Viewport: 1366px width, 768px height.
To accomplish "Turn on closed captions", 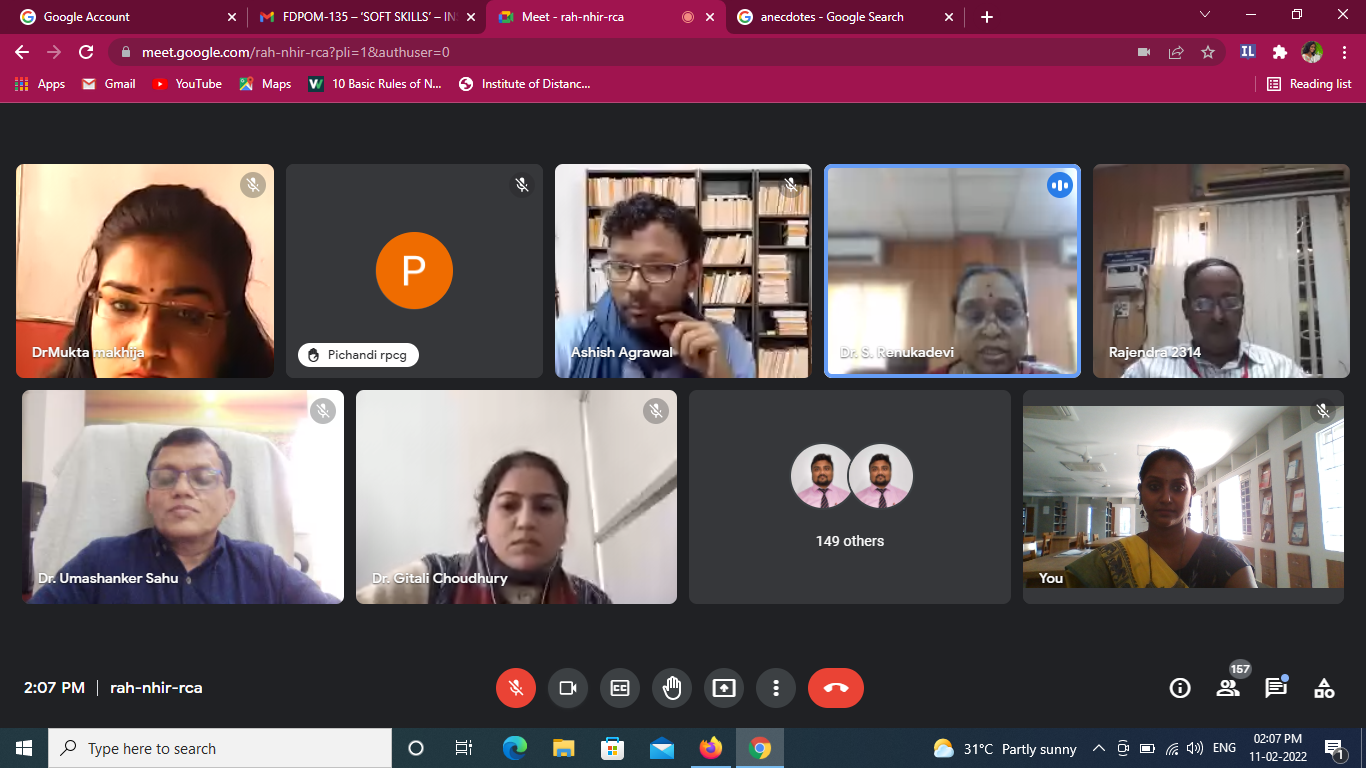I will (620, 688).
